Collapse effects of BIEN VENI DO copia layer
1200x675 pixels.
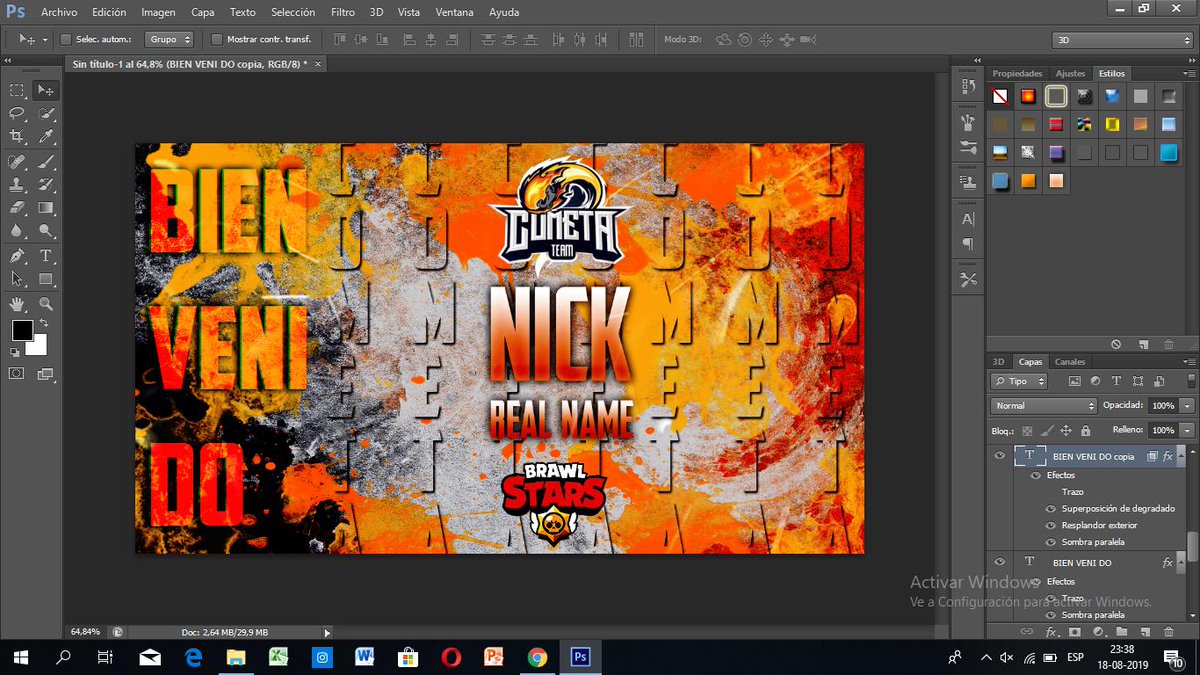(x=1182, y=456)
